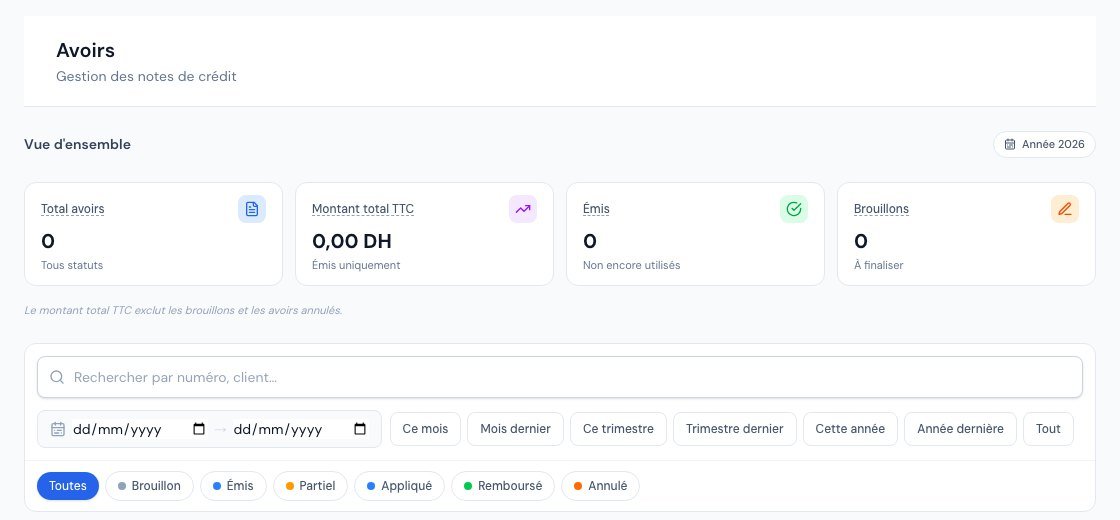Apply the Ce mois date preset

426,429
